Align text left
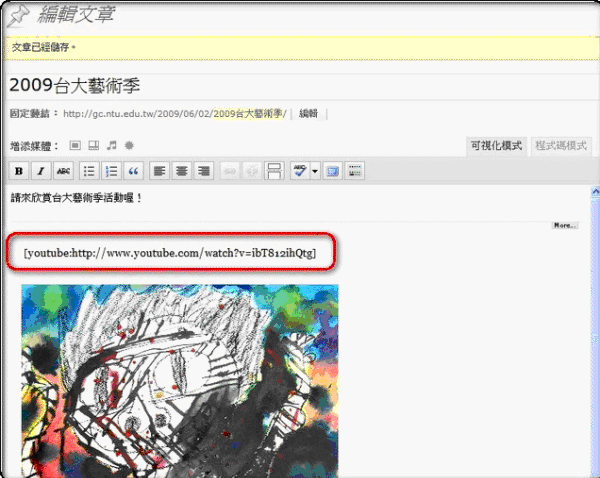The height and width of the screenshot is (478, 600). point(159,171)
